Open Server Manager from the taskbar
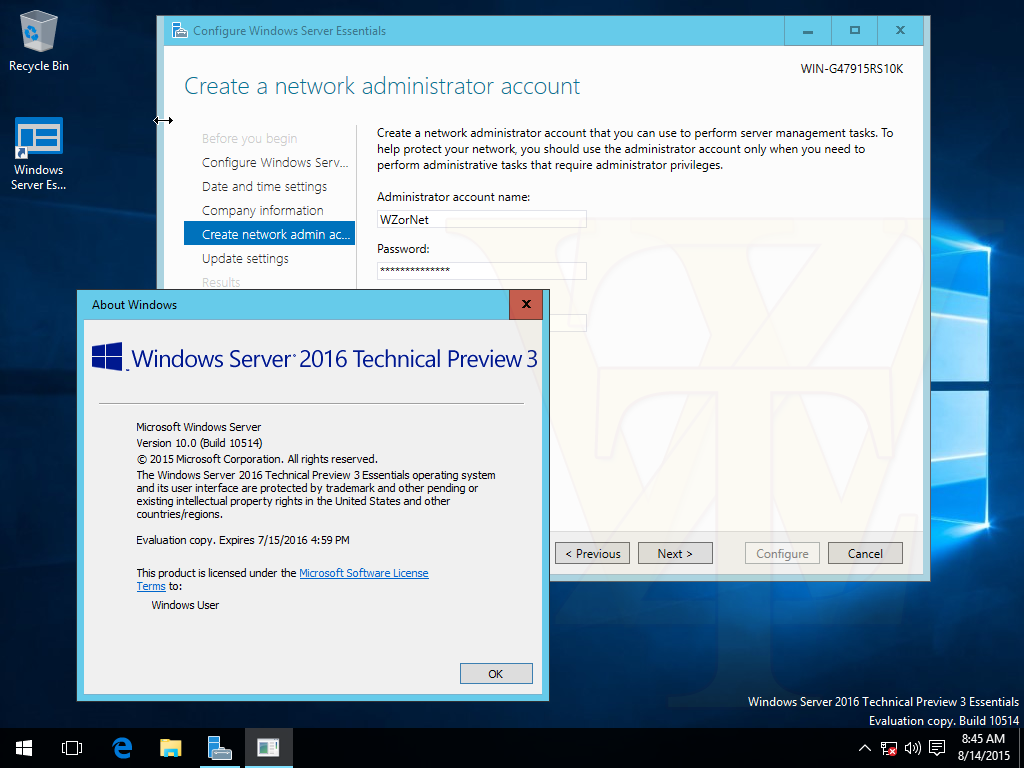 [219, 747]
